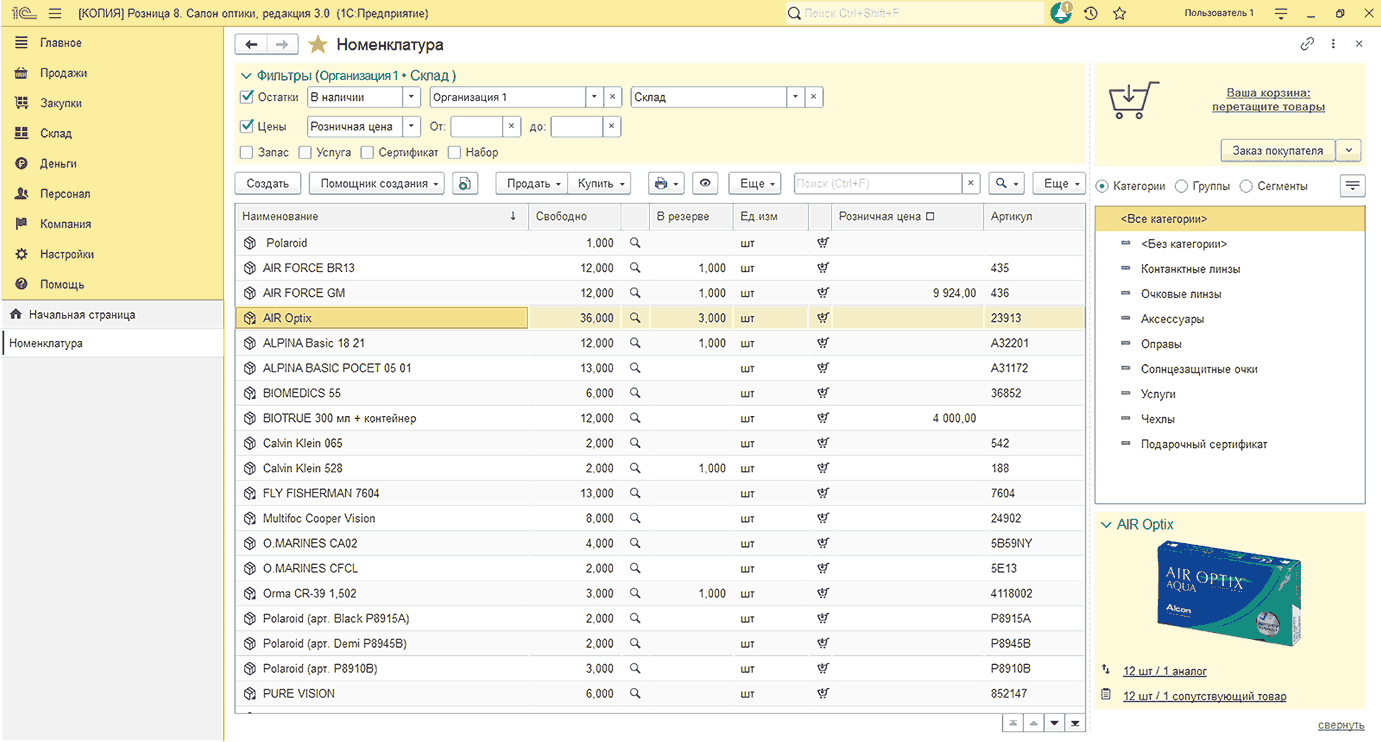
Task: Open the В наличии dropdown
Action: [411, 97]
